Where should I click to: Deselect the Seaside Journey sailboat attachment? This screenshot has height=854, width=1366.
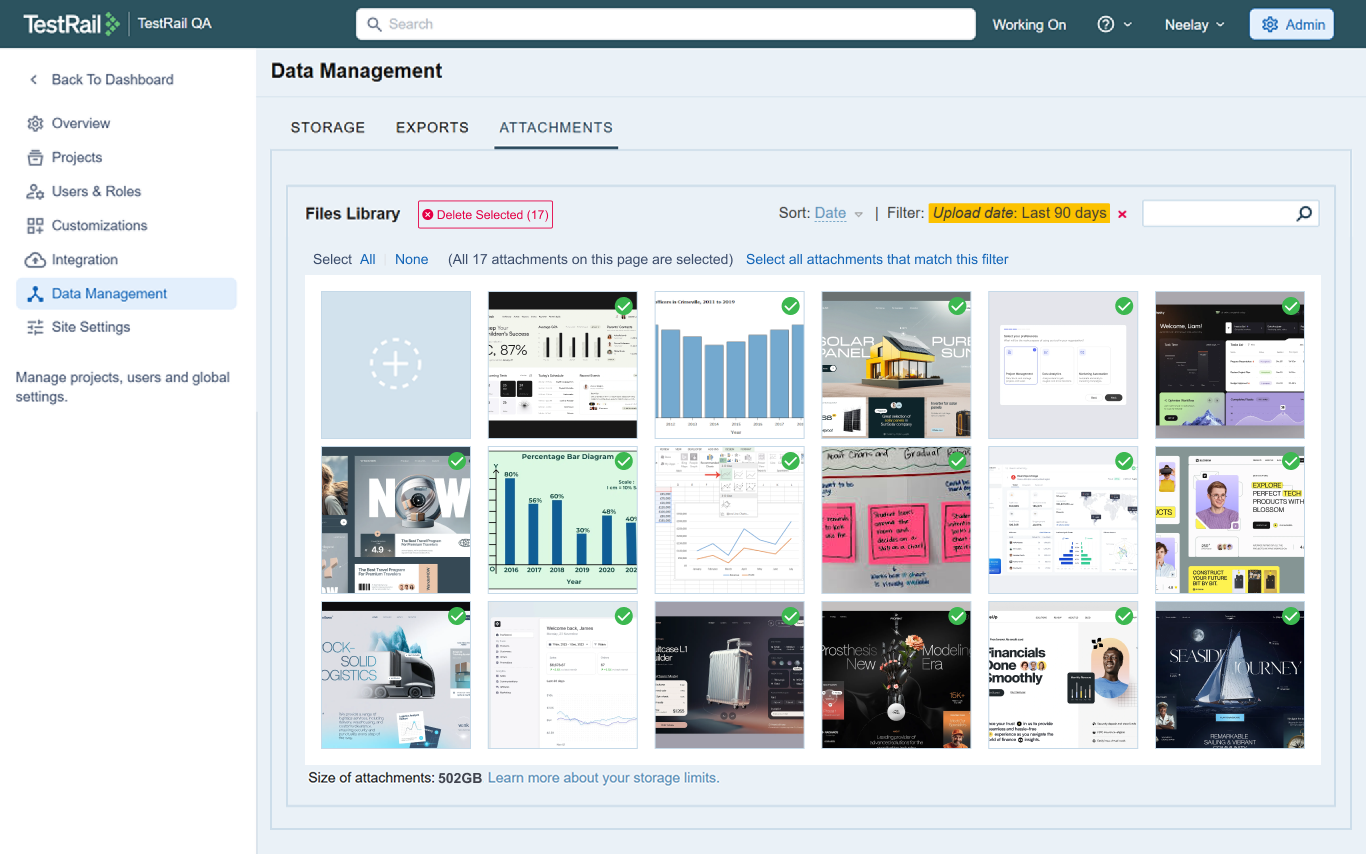[x=1290, y=616]
